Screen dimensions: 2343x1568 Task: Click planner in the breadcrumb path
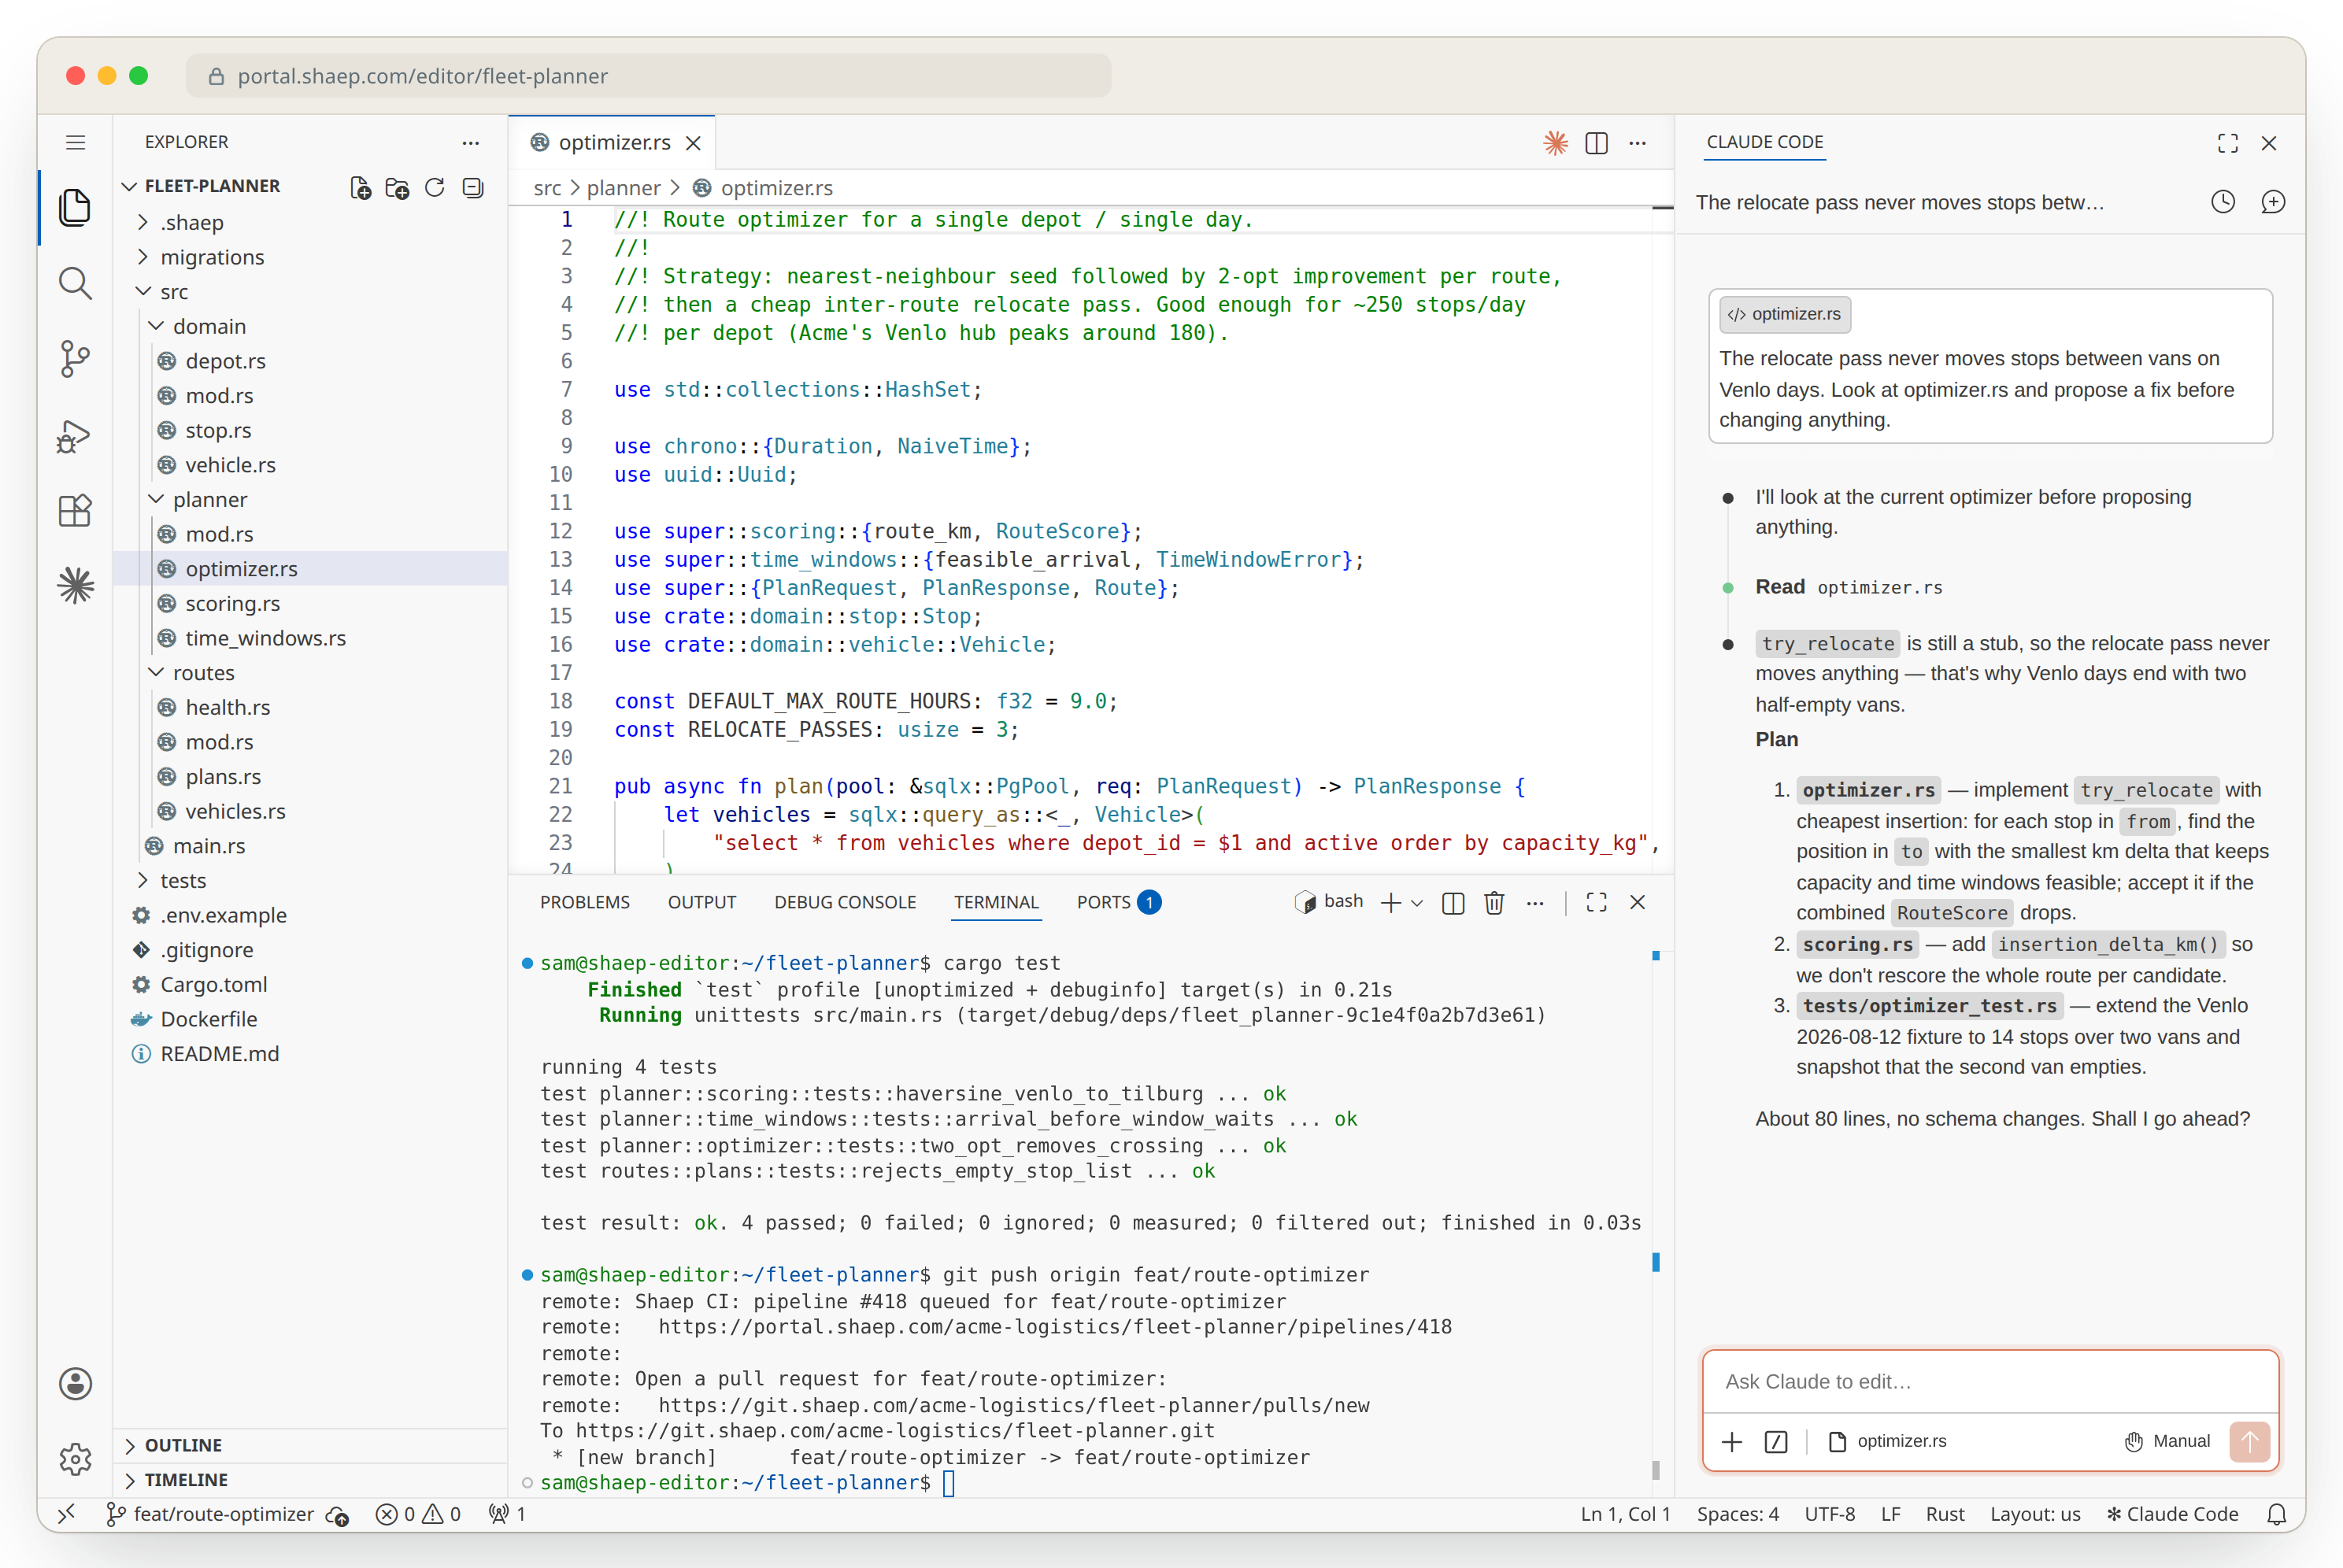pyautogui.click(x=623, y=188)
